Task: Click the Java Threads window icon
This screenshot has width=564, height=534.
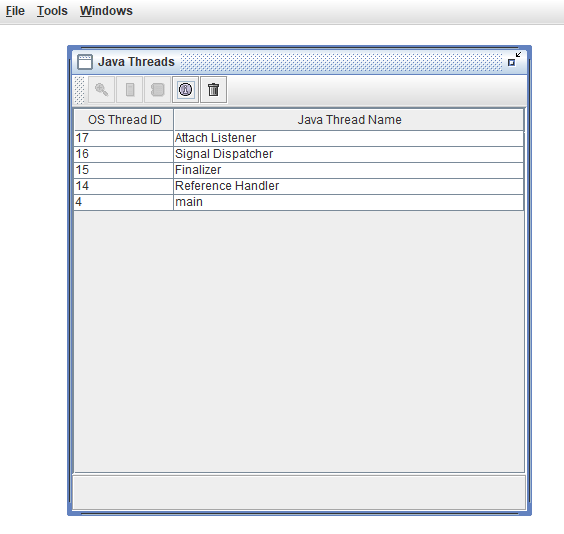Action: [x=85, y=61]
